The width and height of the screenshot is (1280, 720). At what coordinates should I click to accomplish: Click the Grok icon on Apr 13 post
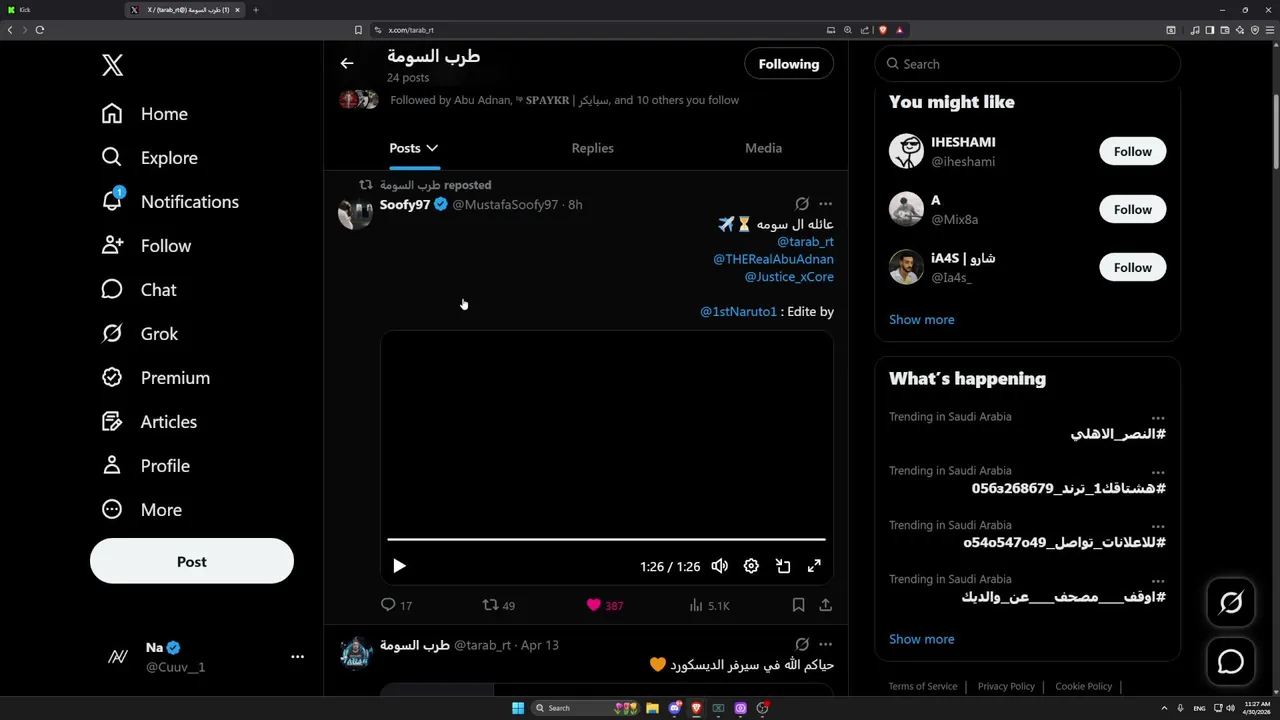click(x=802, y=644)
